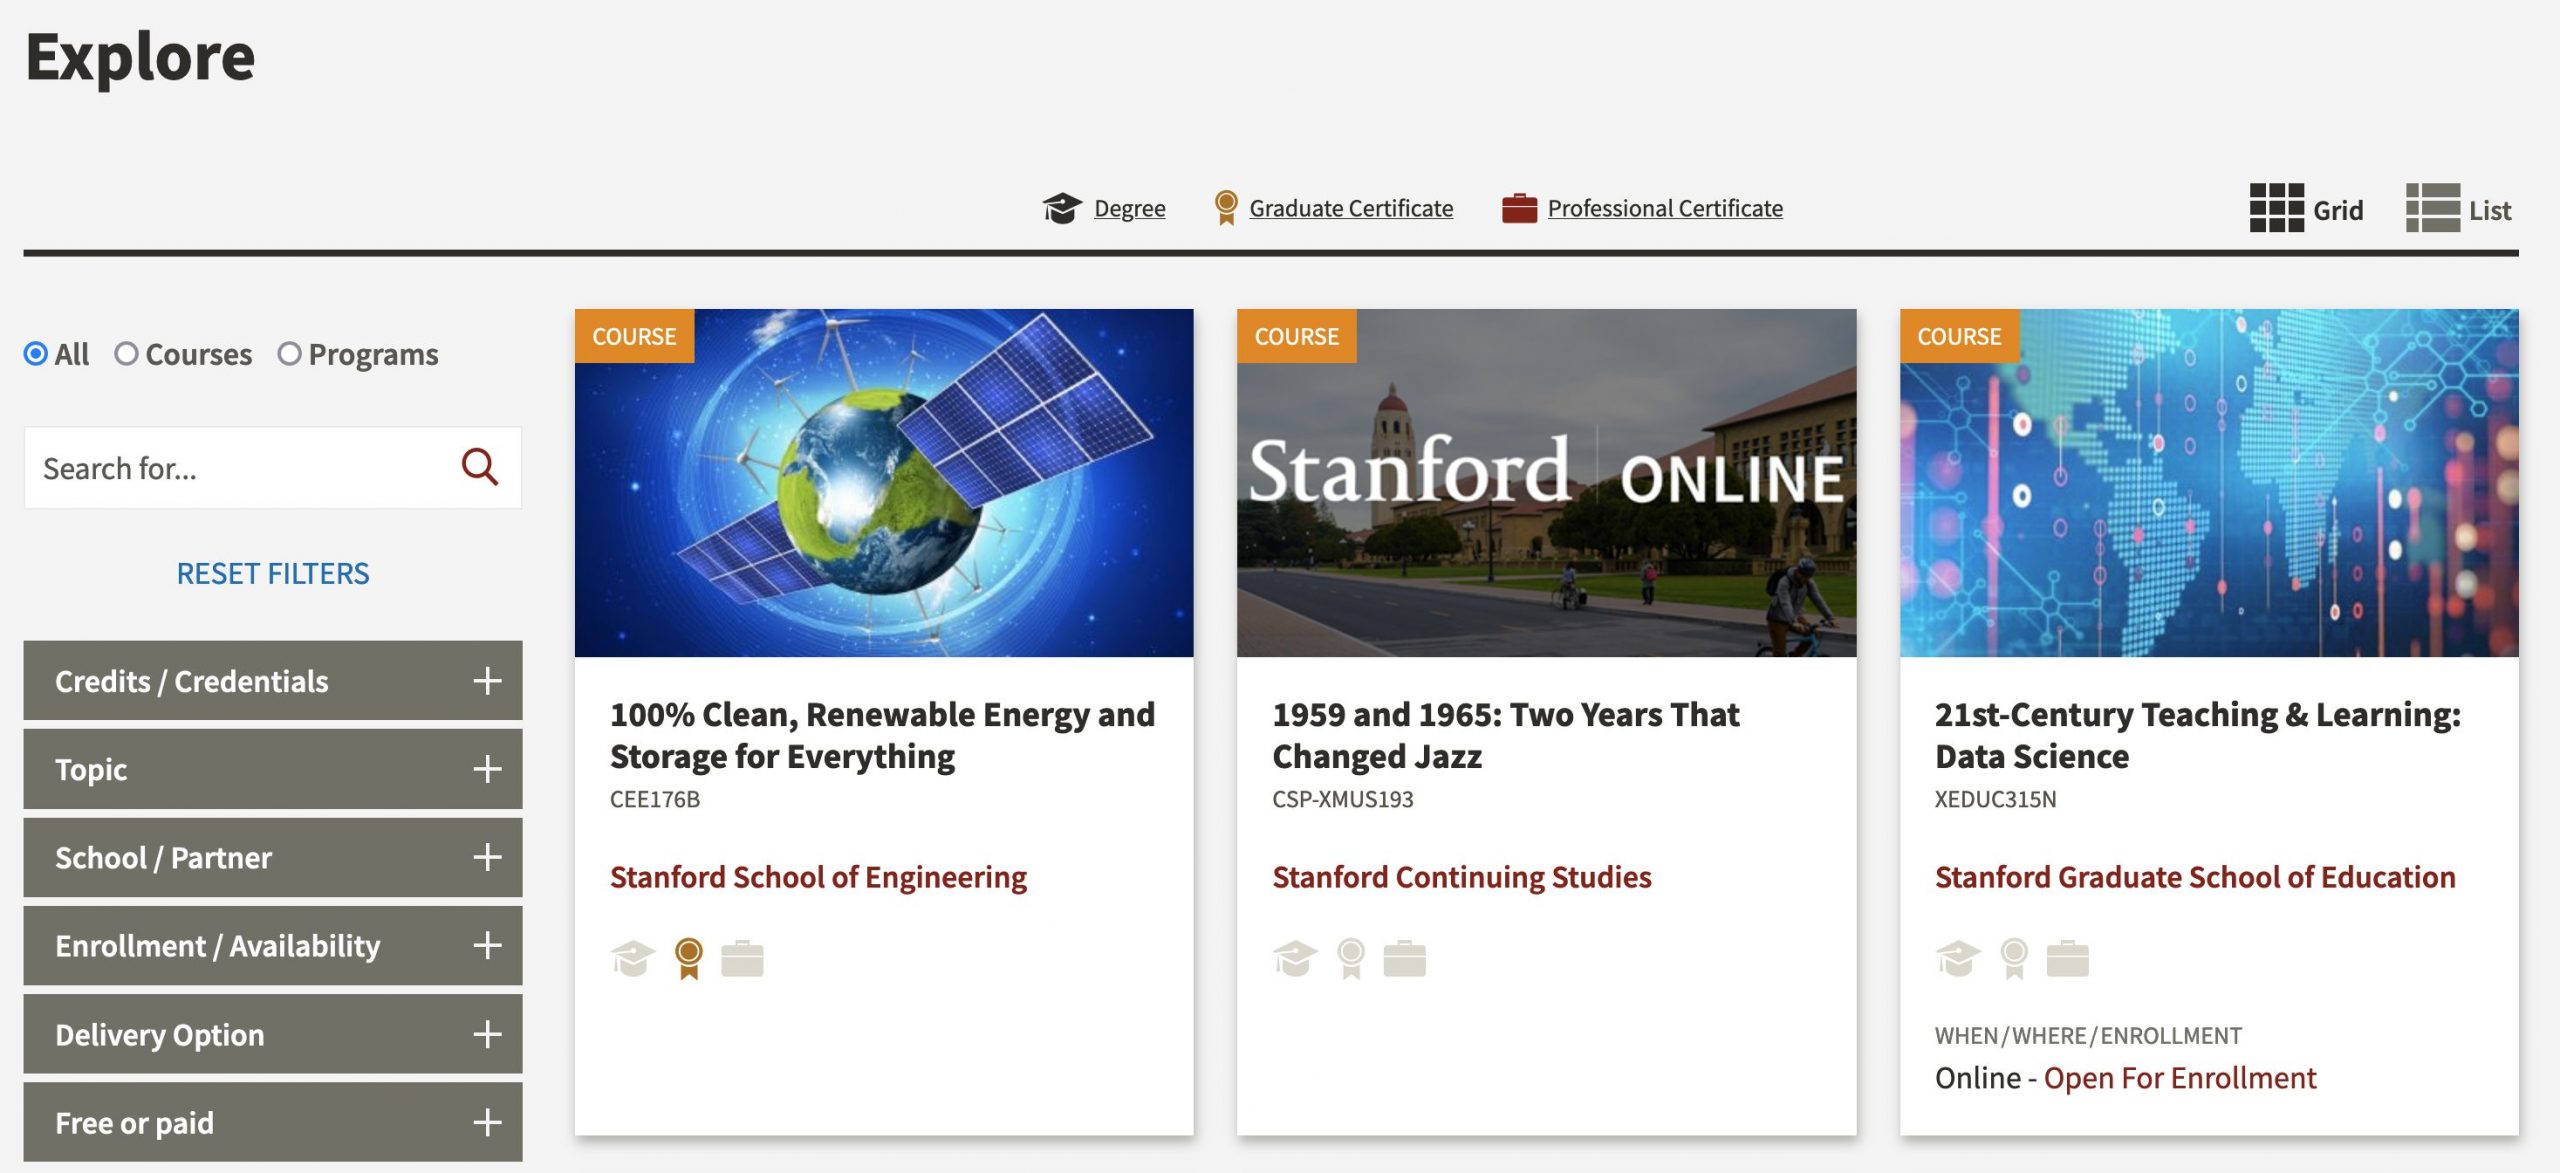Click Stanford School of Engineering link

(x=818, y=877)
